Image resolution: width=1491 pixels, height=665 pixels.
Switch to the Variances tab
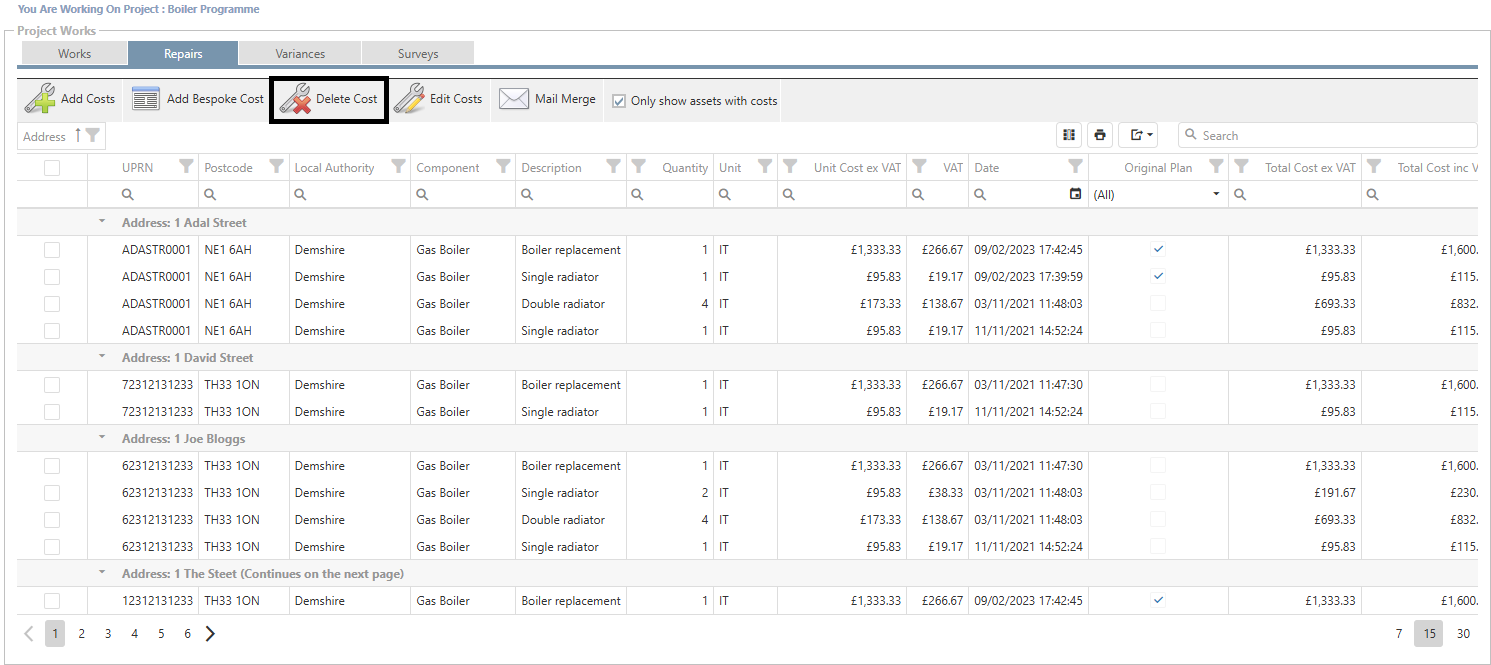click(300, 54)
